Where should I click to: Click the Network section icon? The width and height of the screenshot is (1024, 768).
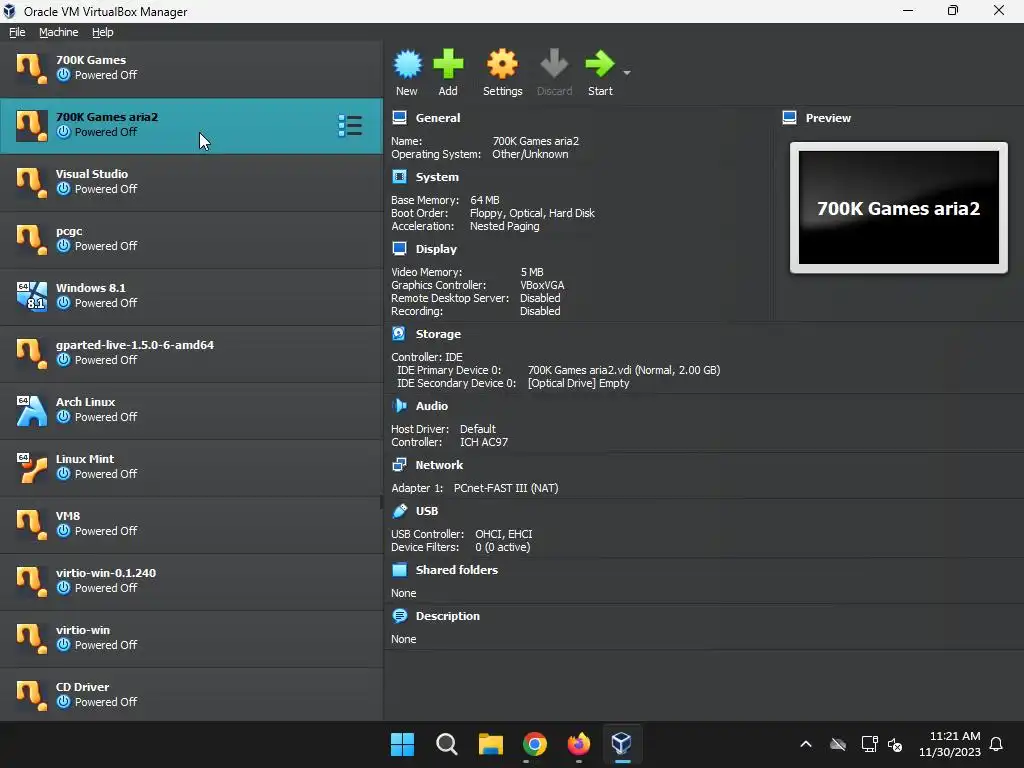point(399,464)
